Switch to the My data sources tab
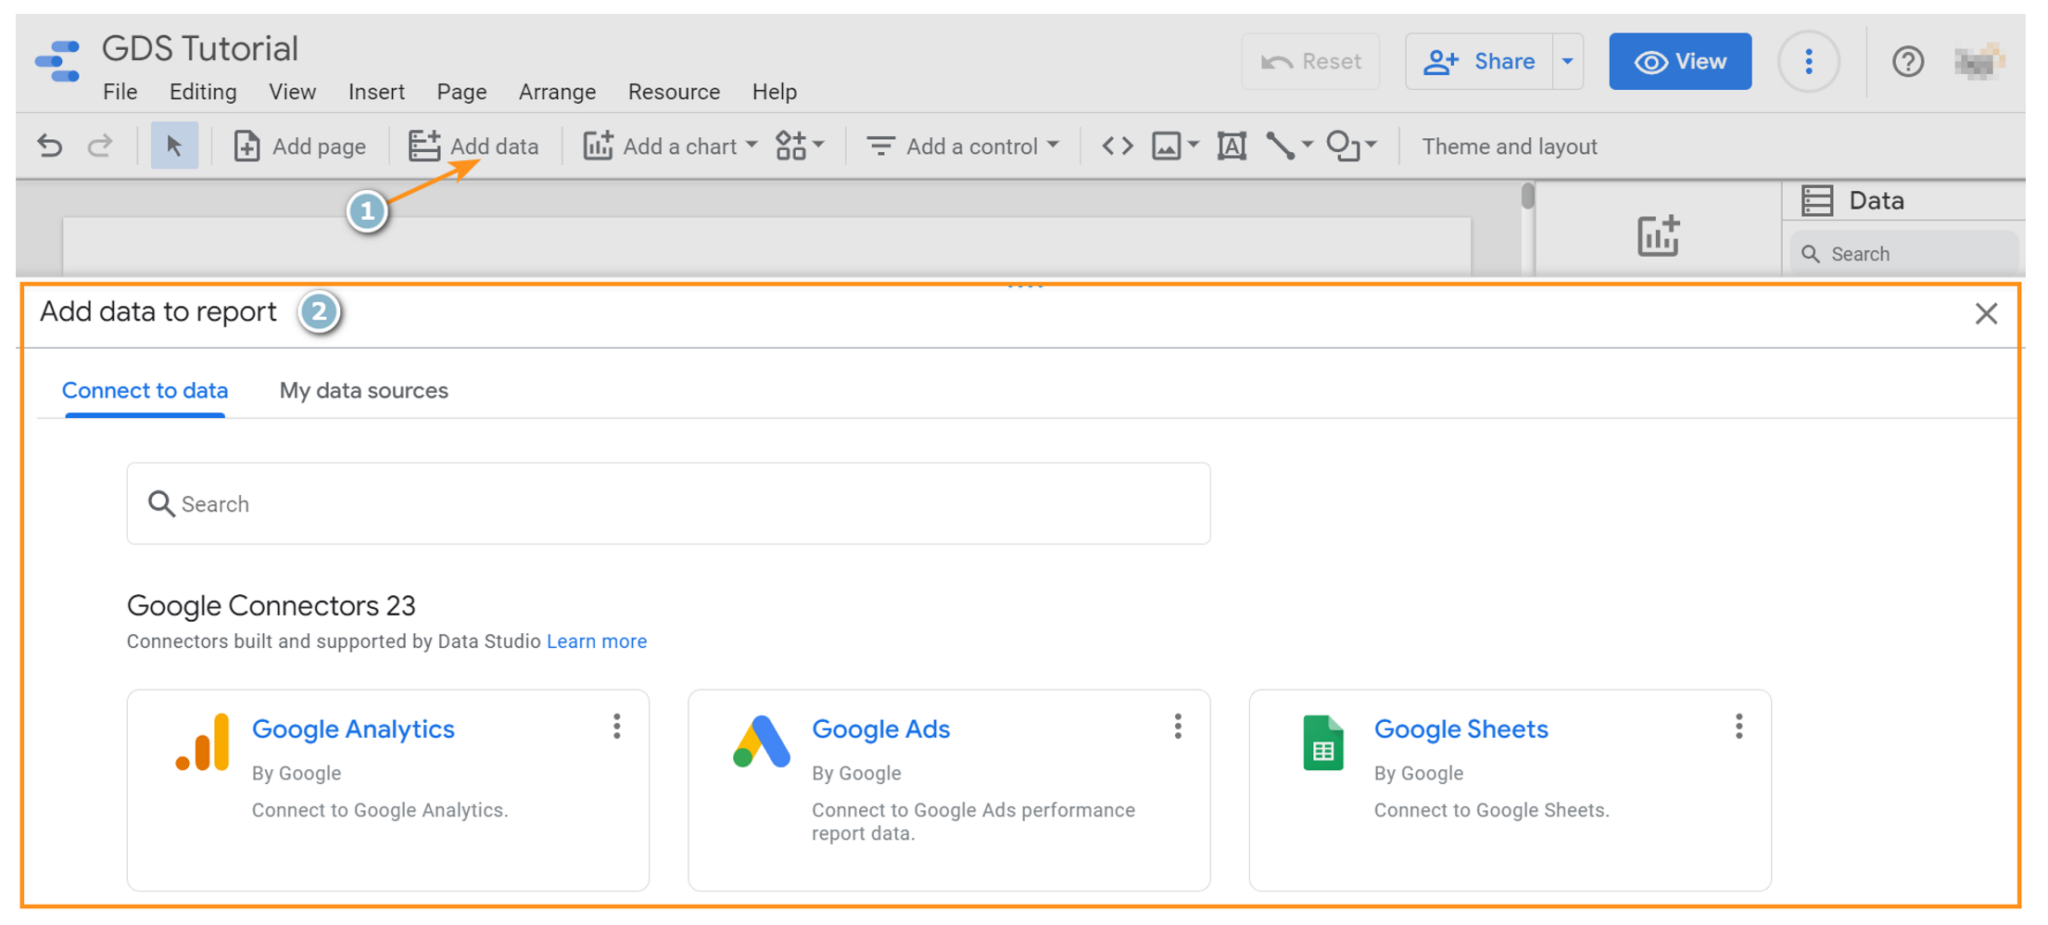 click(364, 390)
